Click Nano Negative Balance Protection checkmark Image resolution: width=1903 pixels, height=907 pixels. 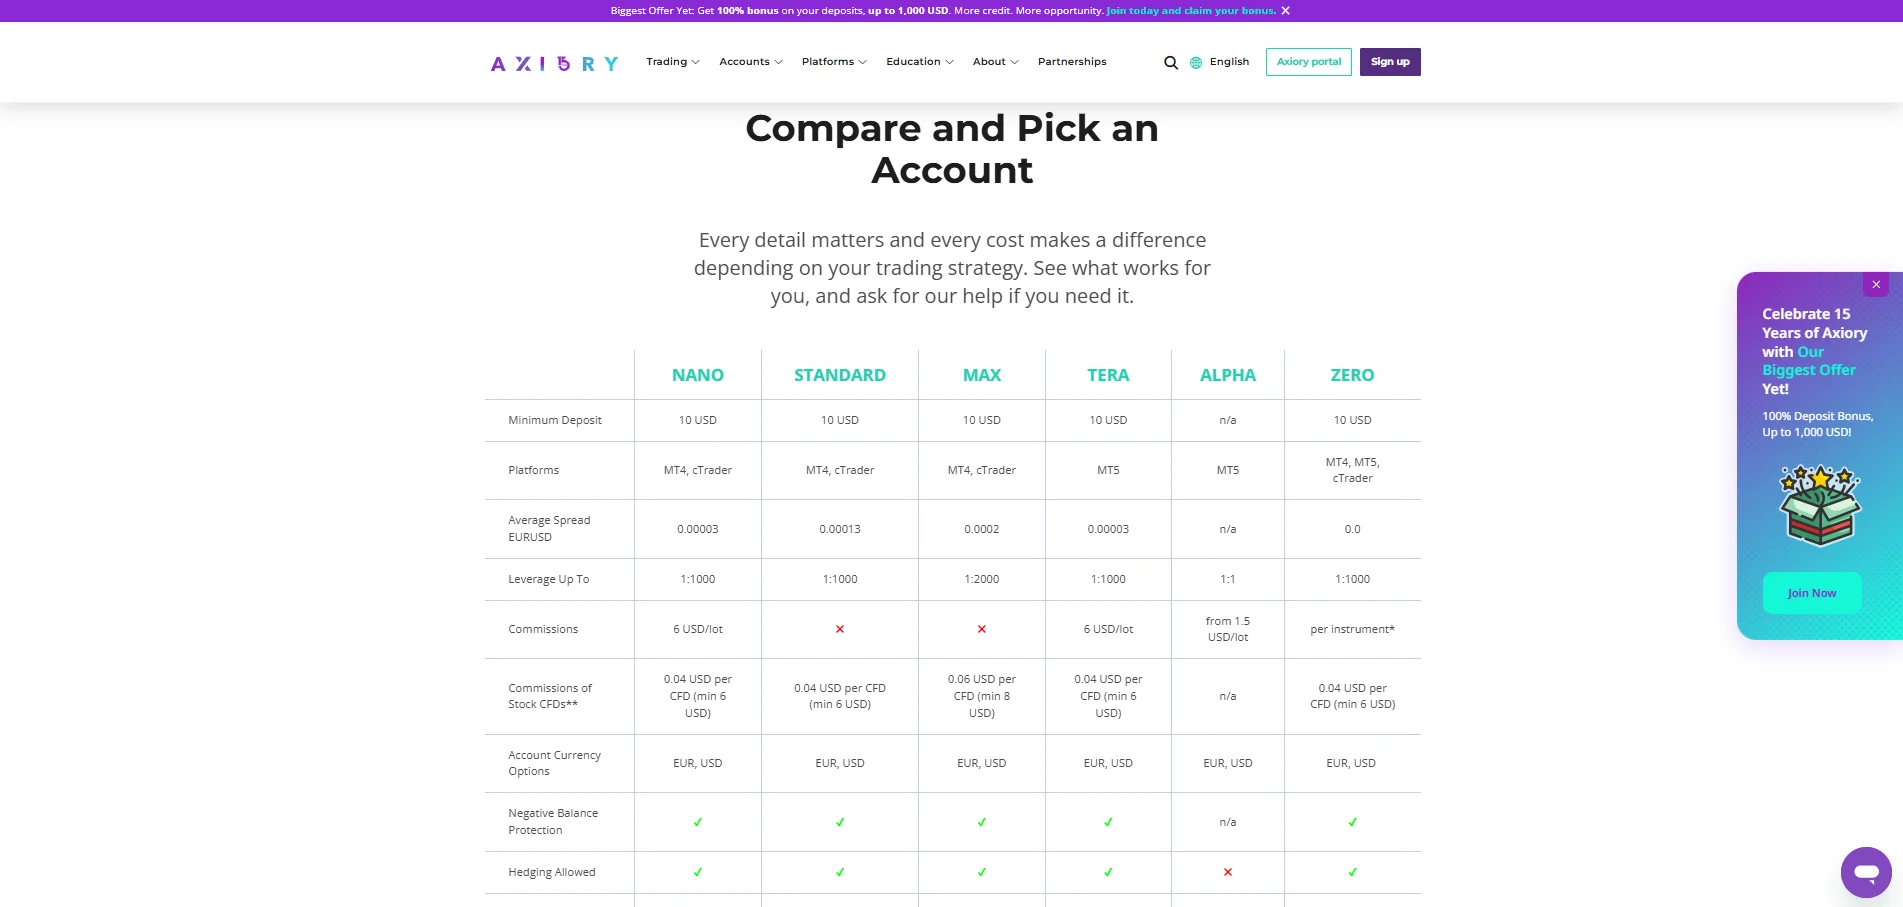[698, 822]
